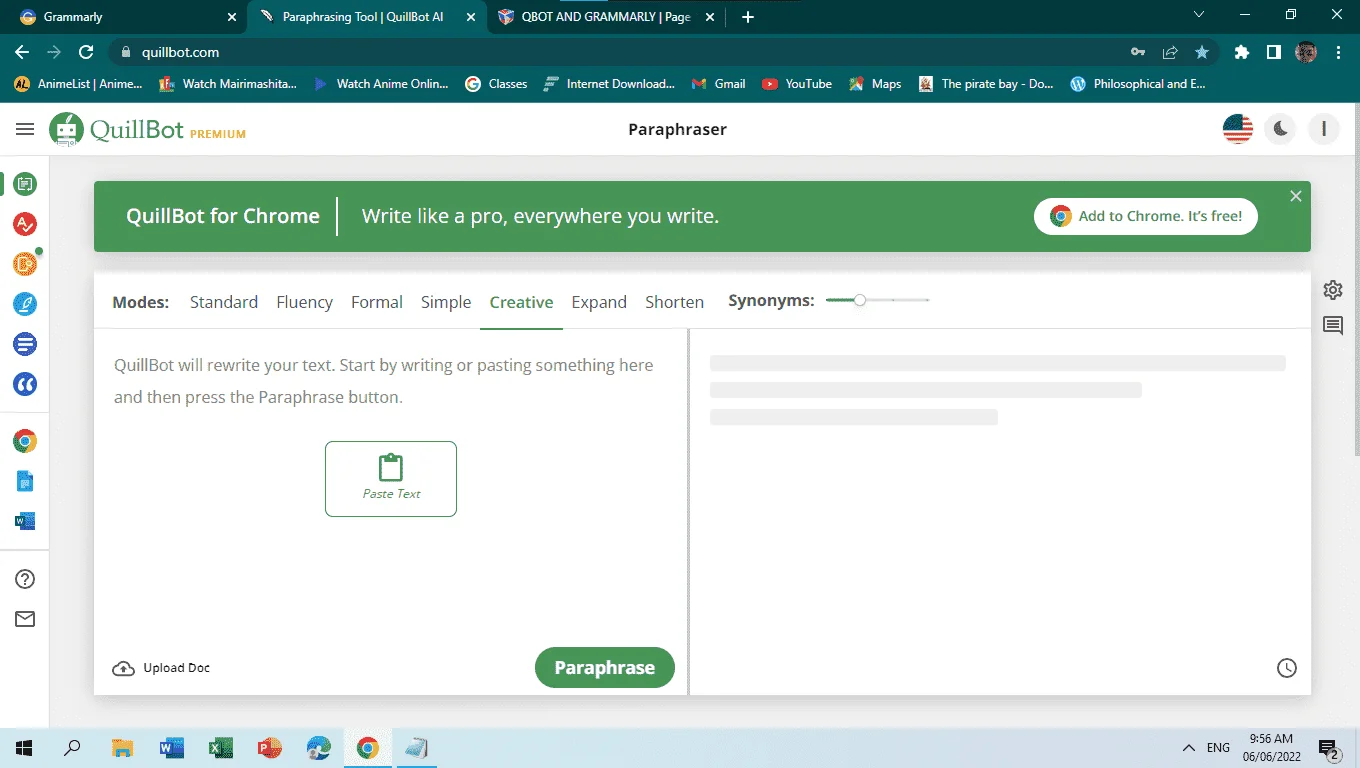The height and width of the screenshot is (768, 1360).
Task: Toggle Chrome side panel icon
Action: coord(1274,52)
